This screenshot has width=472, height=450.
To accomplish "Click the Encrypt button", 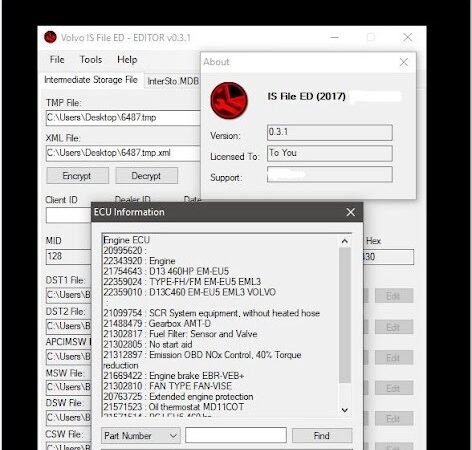I will (x=77, y=176).
